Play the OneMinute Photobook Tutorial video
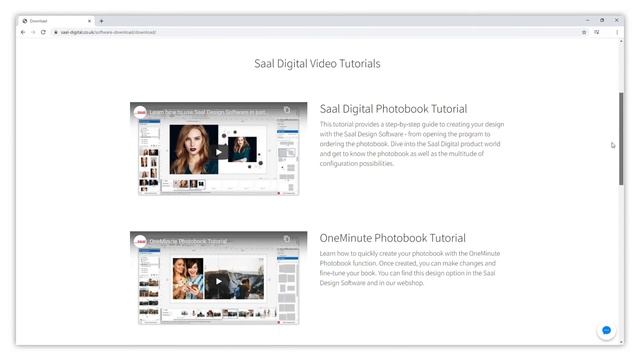This screenshot has height=360, width=640. 219,282
